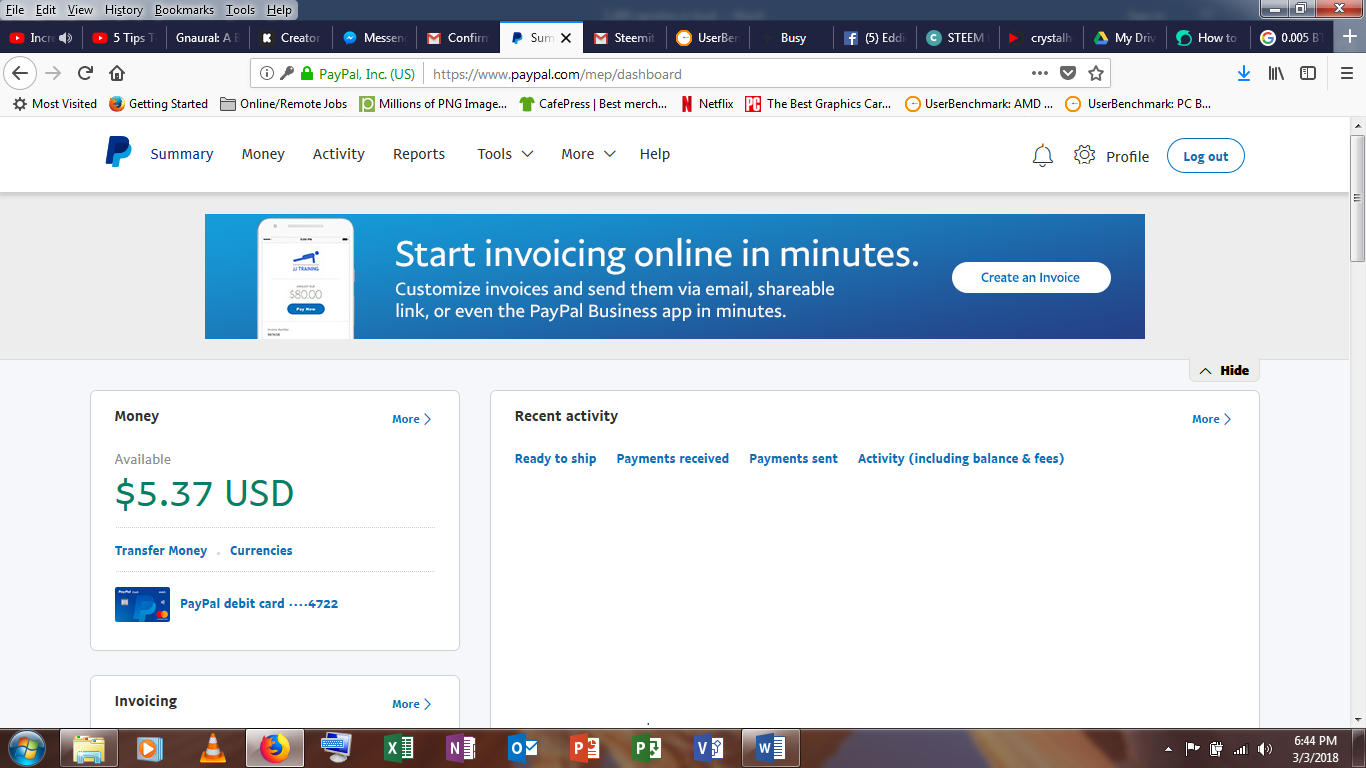The height and width of the screenshot is (768, 1366).
Task: Reload the page with the refresh icon
Action: click(x=85, y=73)
